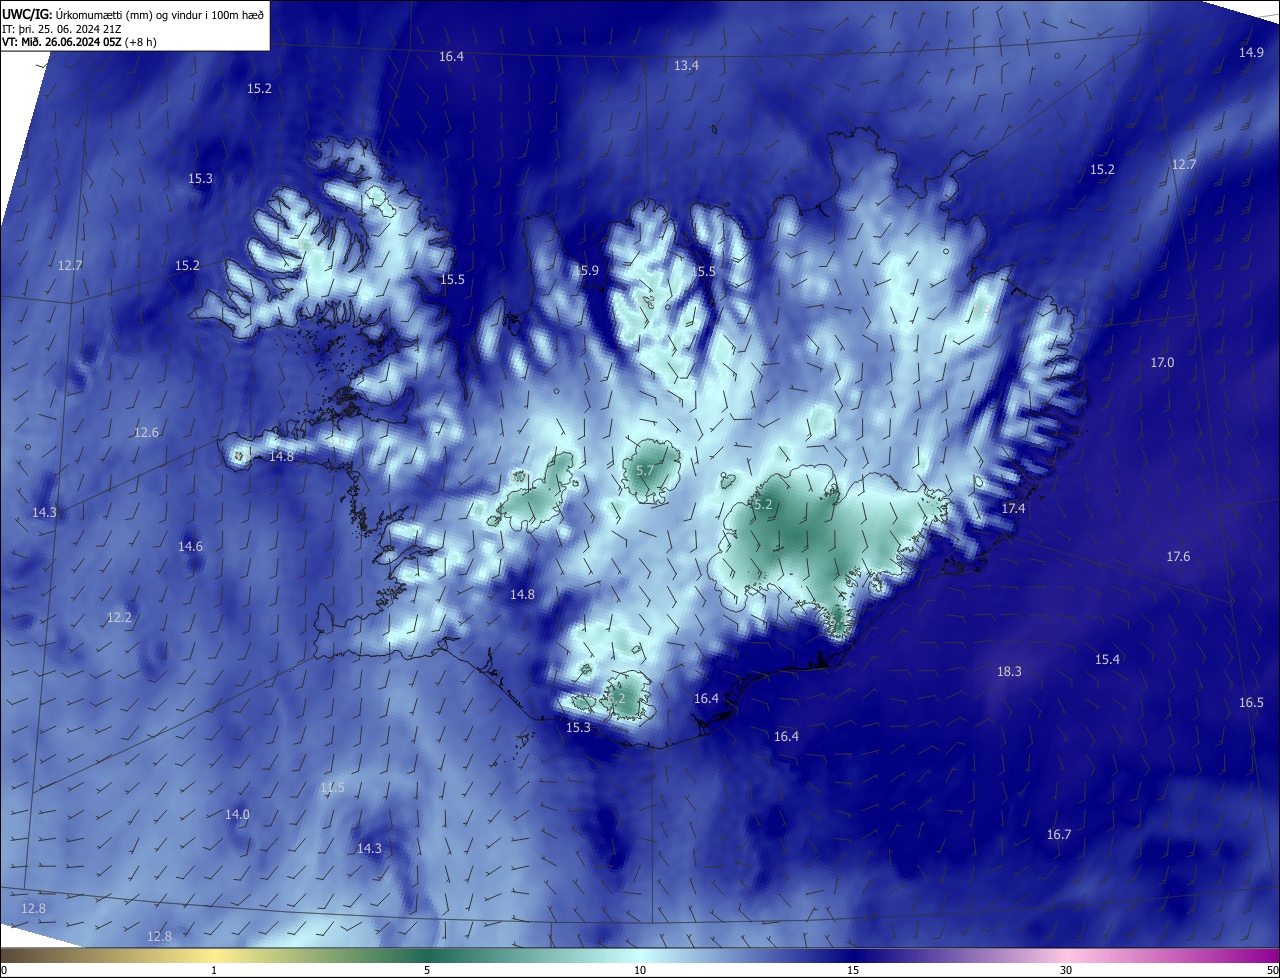
Task: Click the 12.2 value label on the map
Action: pos(119,617)
